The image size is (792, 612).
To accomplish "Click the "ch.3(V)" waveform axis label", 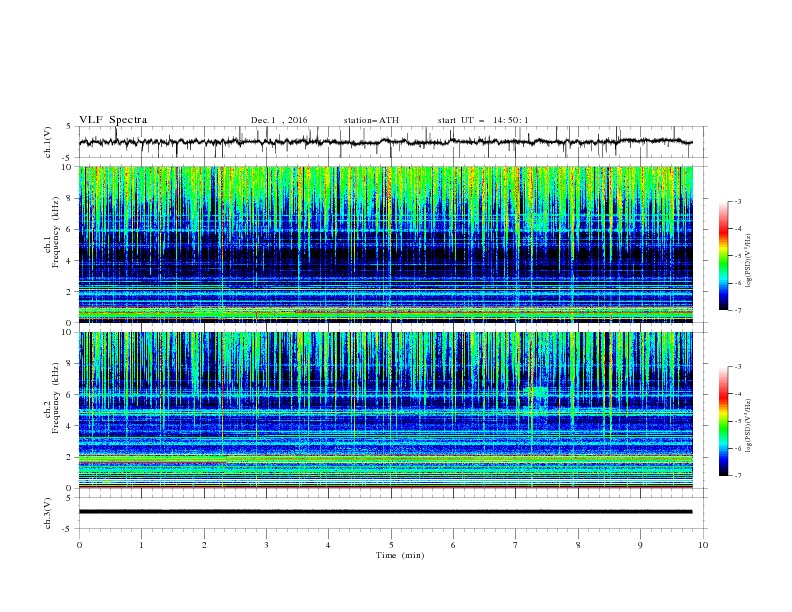I will pyautogui.click(x=48, y=513).
